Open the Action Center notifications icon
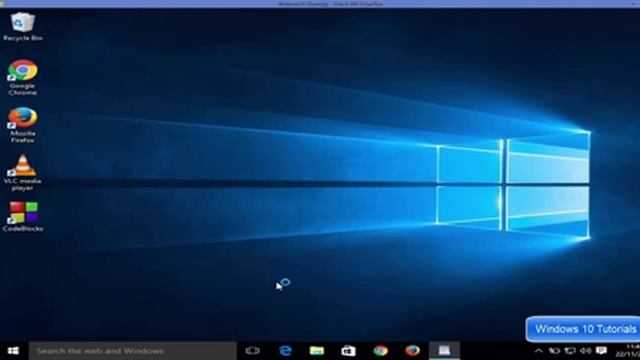The image size is (640, 360). click(601, 351)
